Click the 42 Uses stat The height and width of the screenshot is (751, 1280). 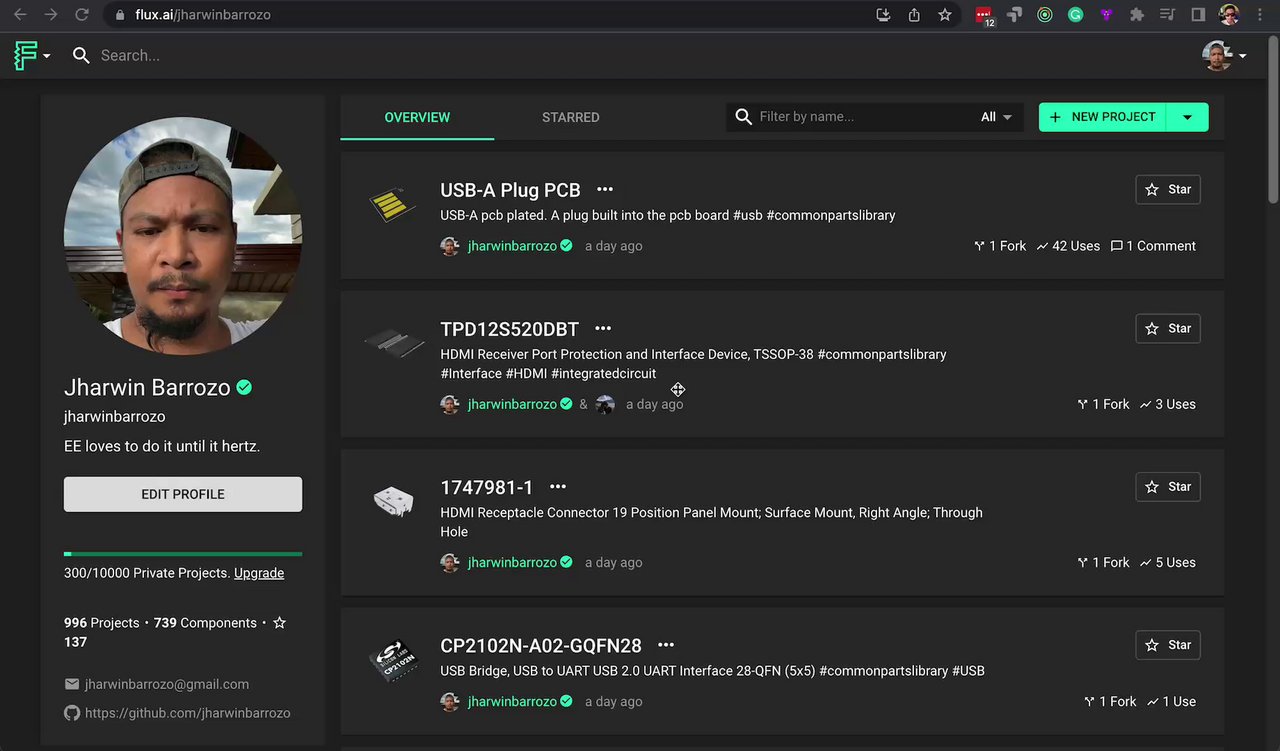point(1068,246)
